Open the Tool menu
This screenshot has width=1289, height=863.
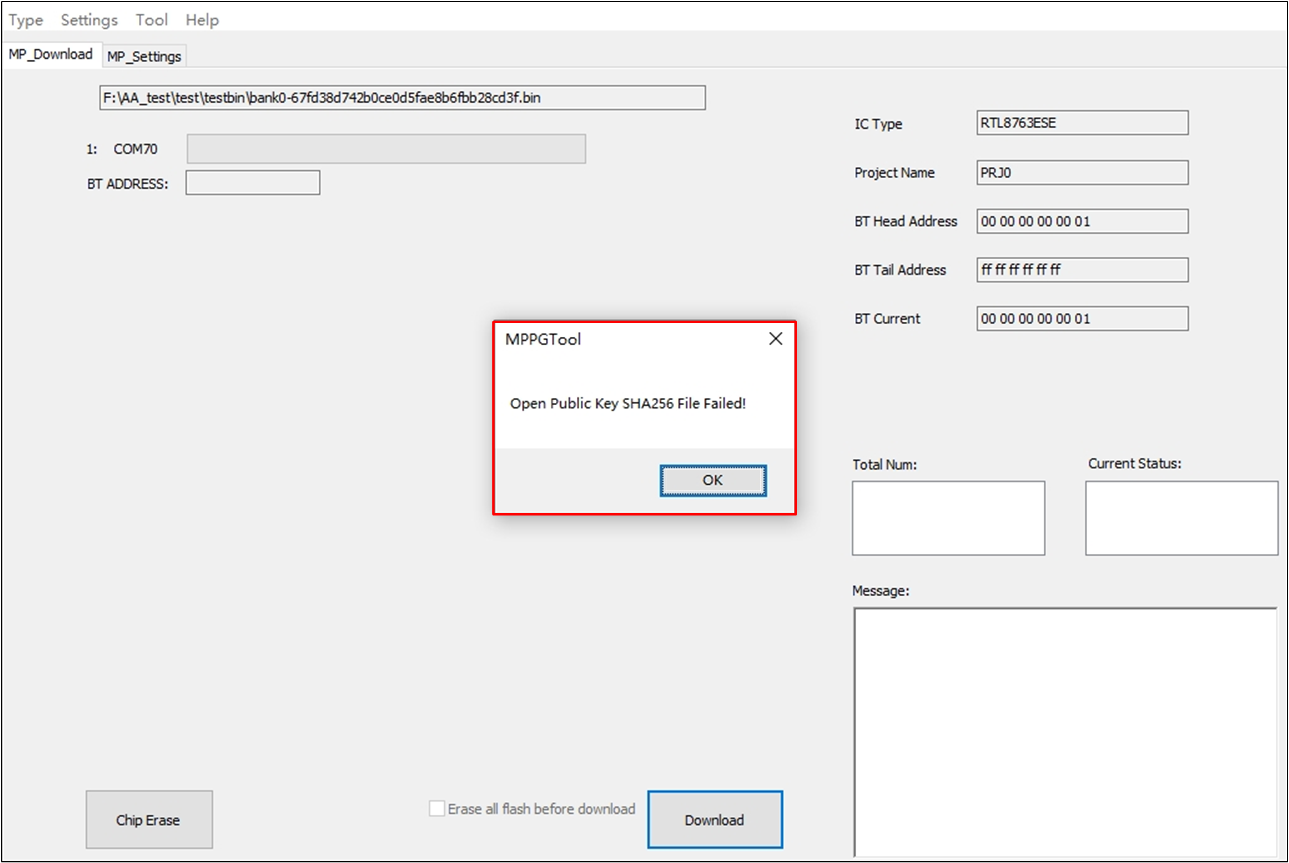pos(152,20)
